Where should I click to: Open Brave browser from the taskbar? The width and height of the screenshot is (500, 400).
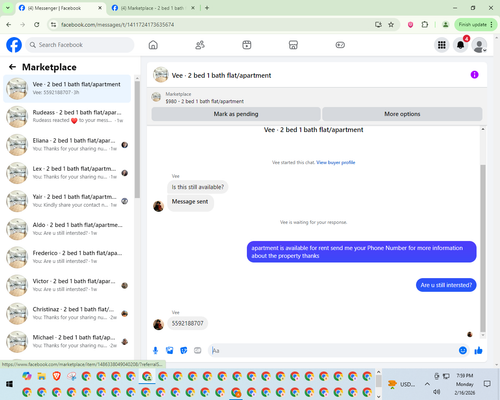(57, 377)
